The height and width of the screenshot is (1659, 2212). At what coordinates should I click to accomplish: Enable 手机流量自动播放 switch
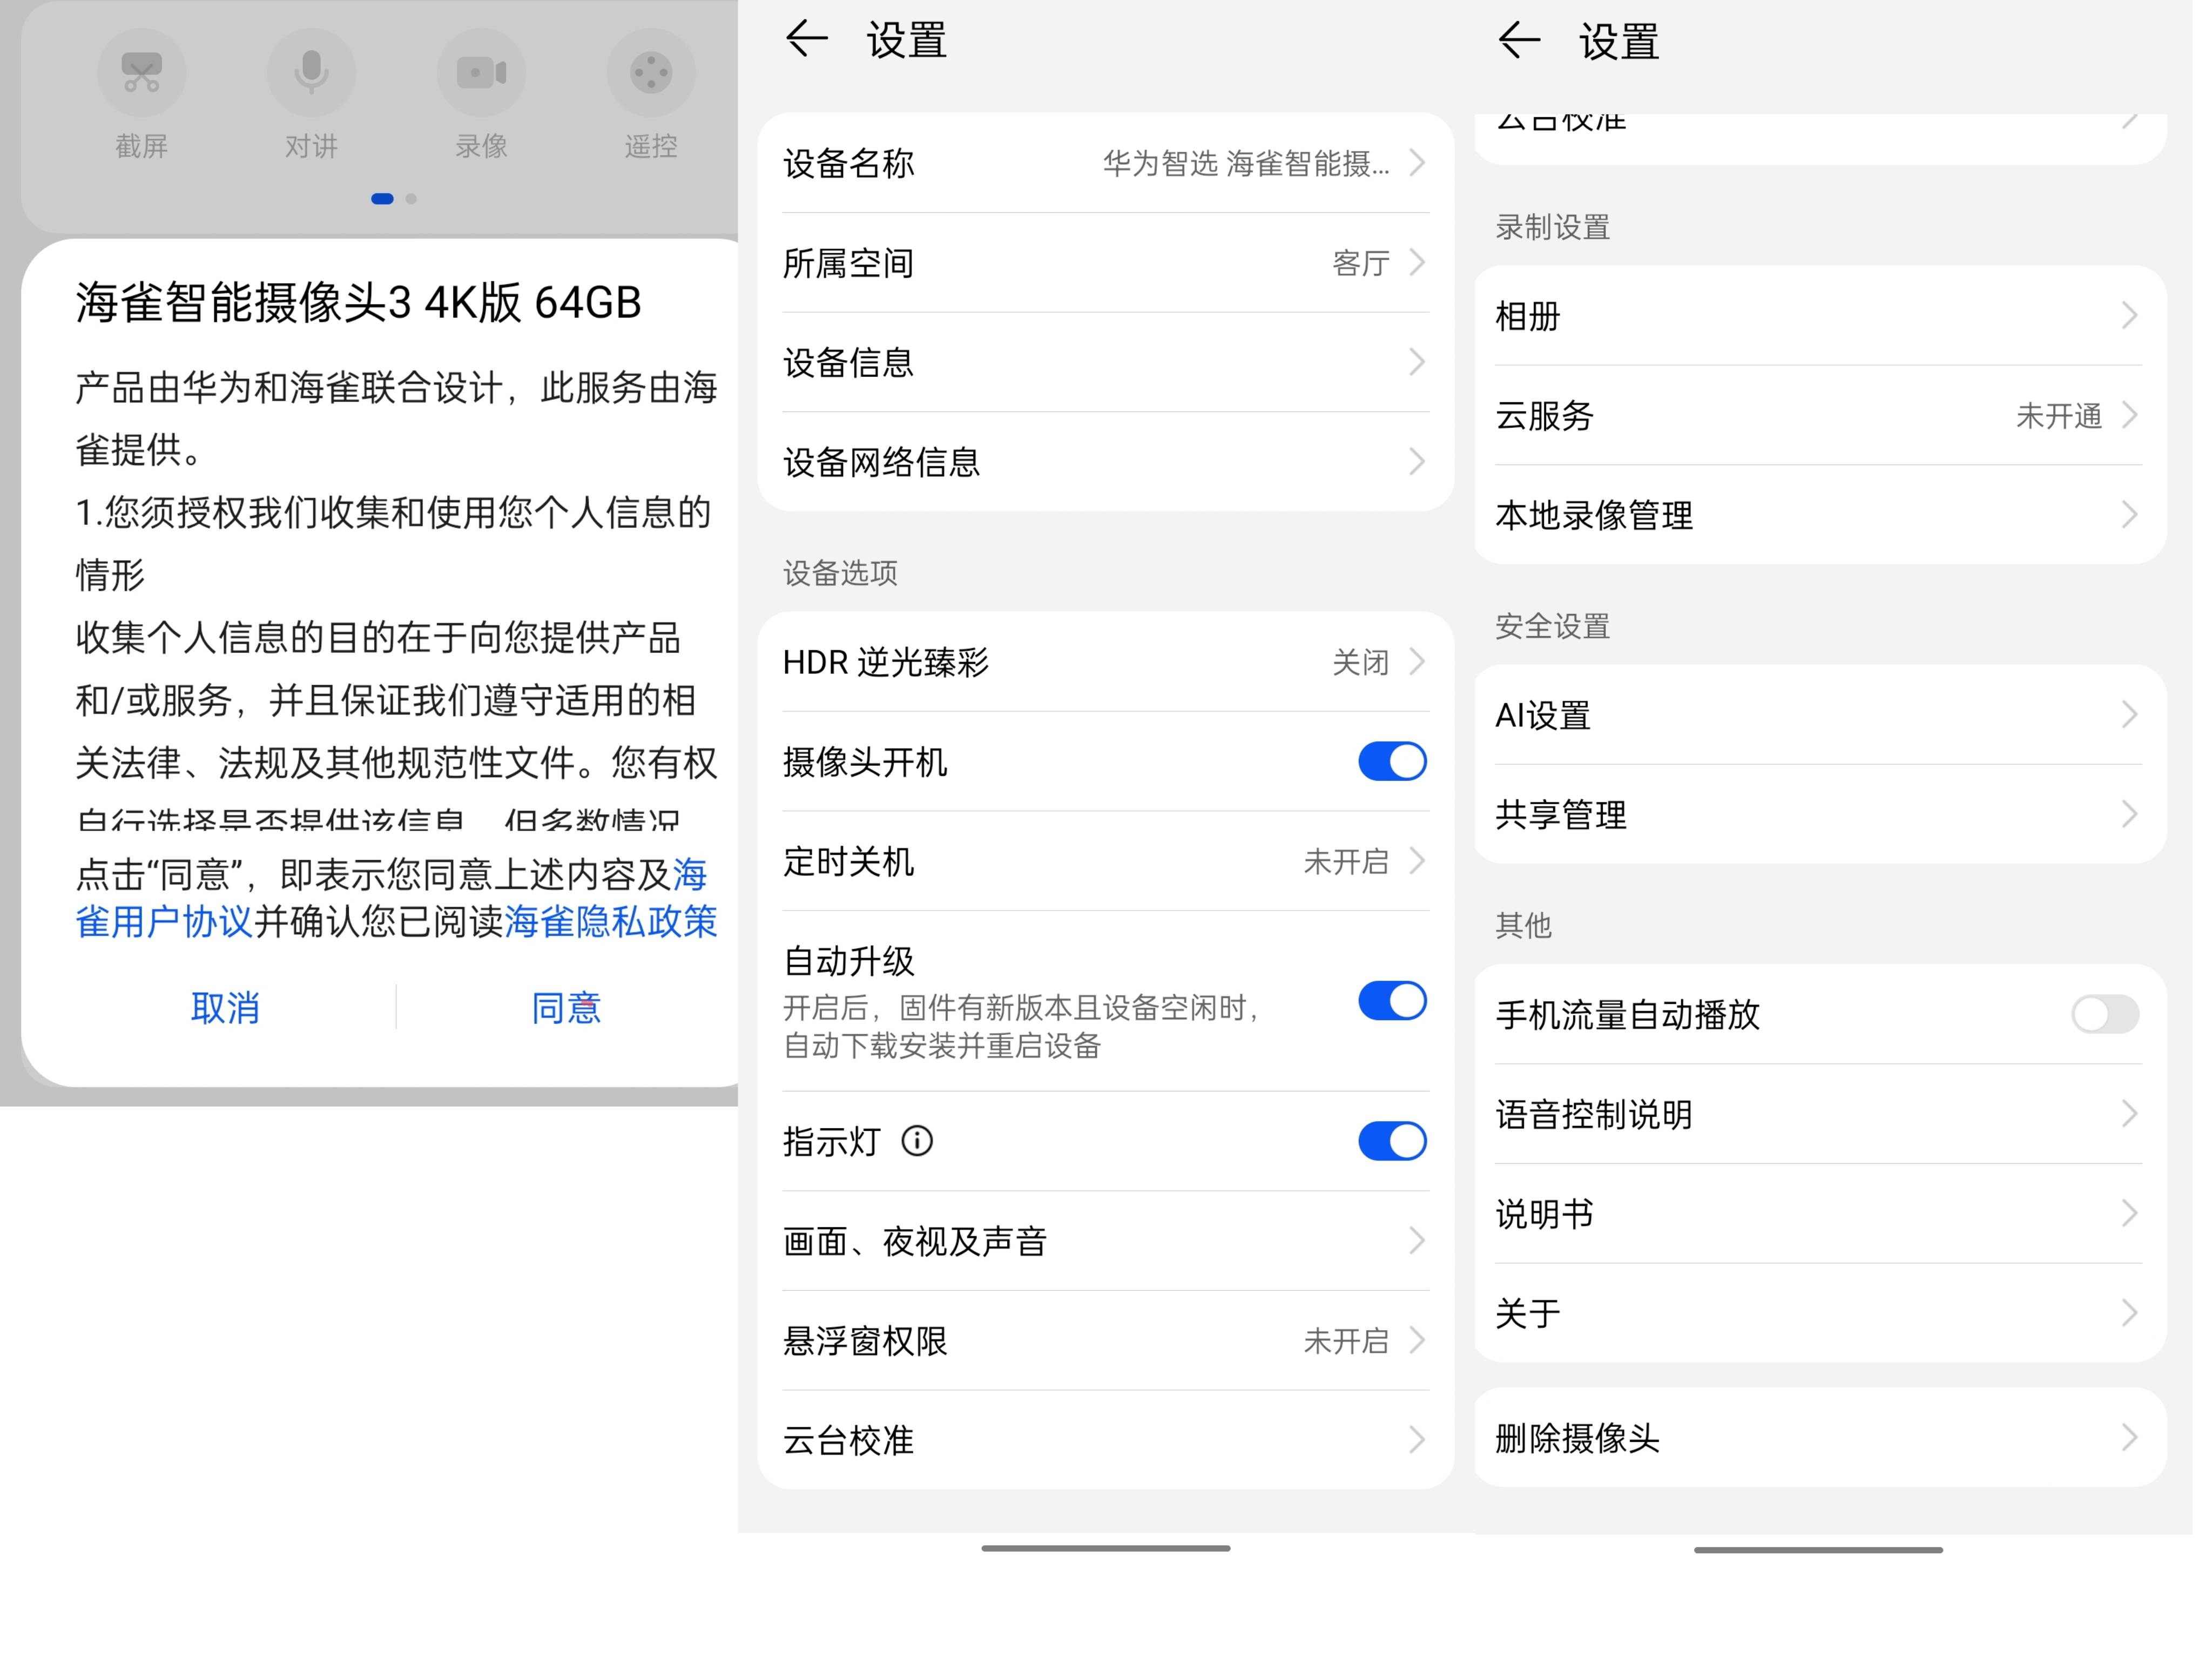2105,1015
